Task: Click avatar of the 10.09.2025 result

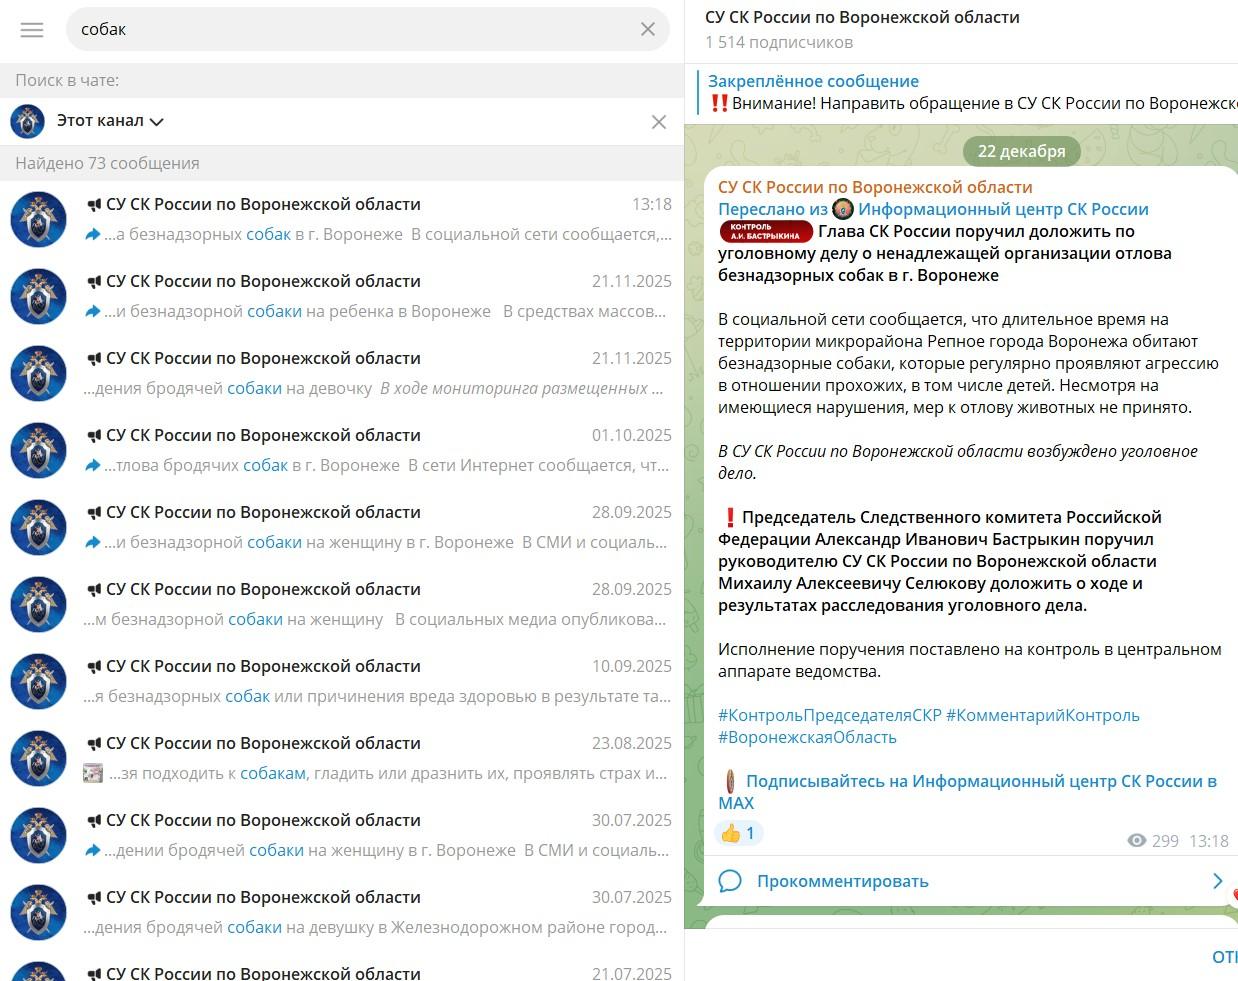Action: 38,681
